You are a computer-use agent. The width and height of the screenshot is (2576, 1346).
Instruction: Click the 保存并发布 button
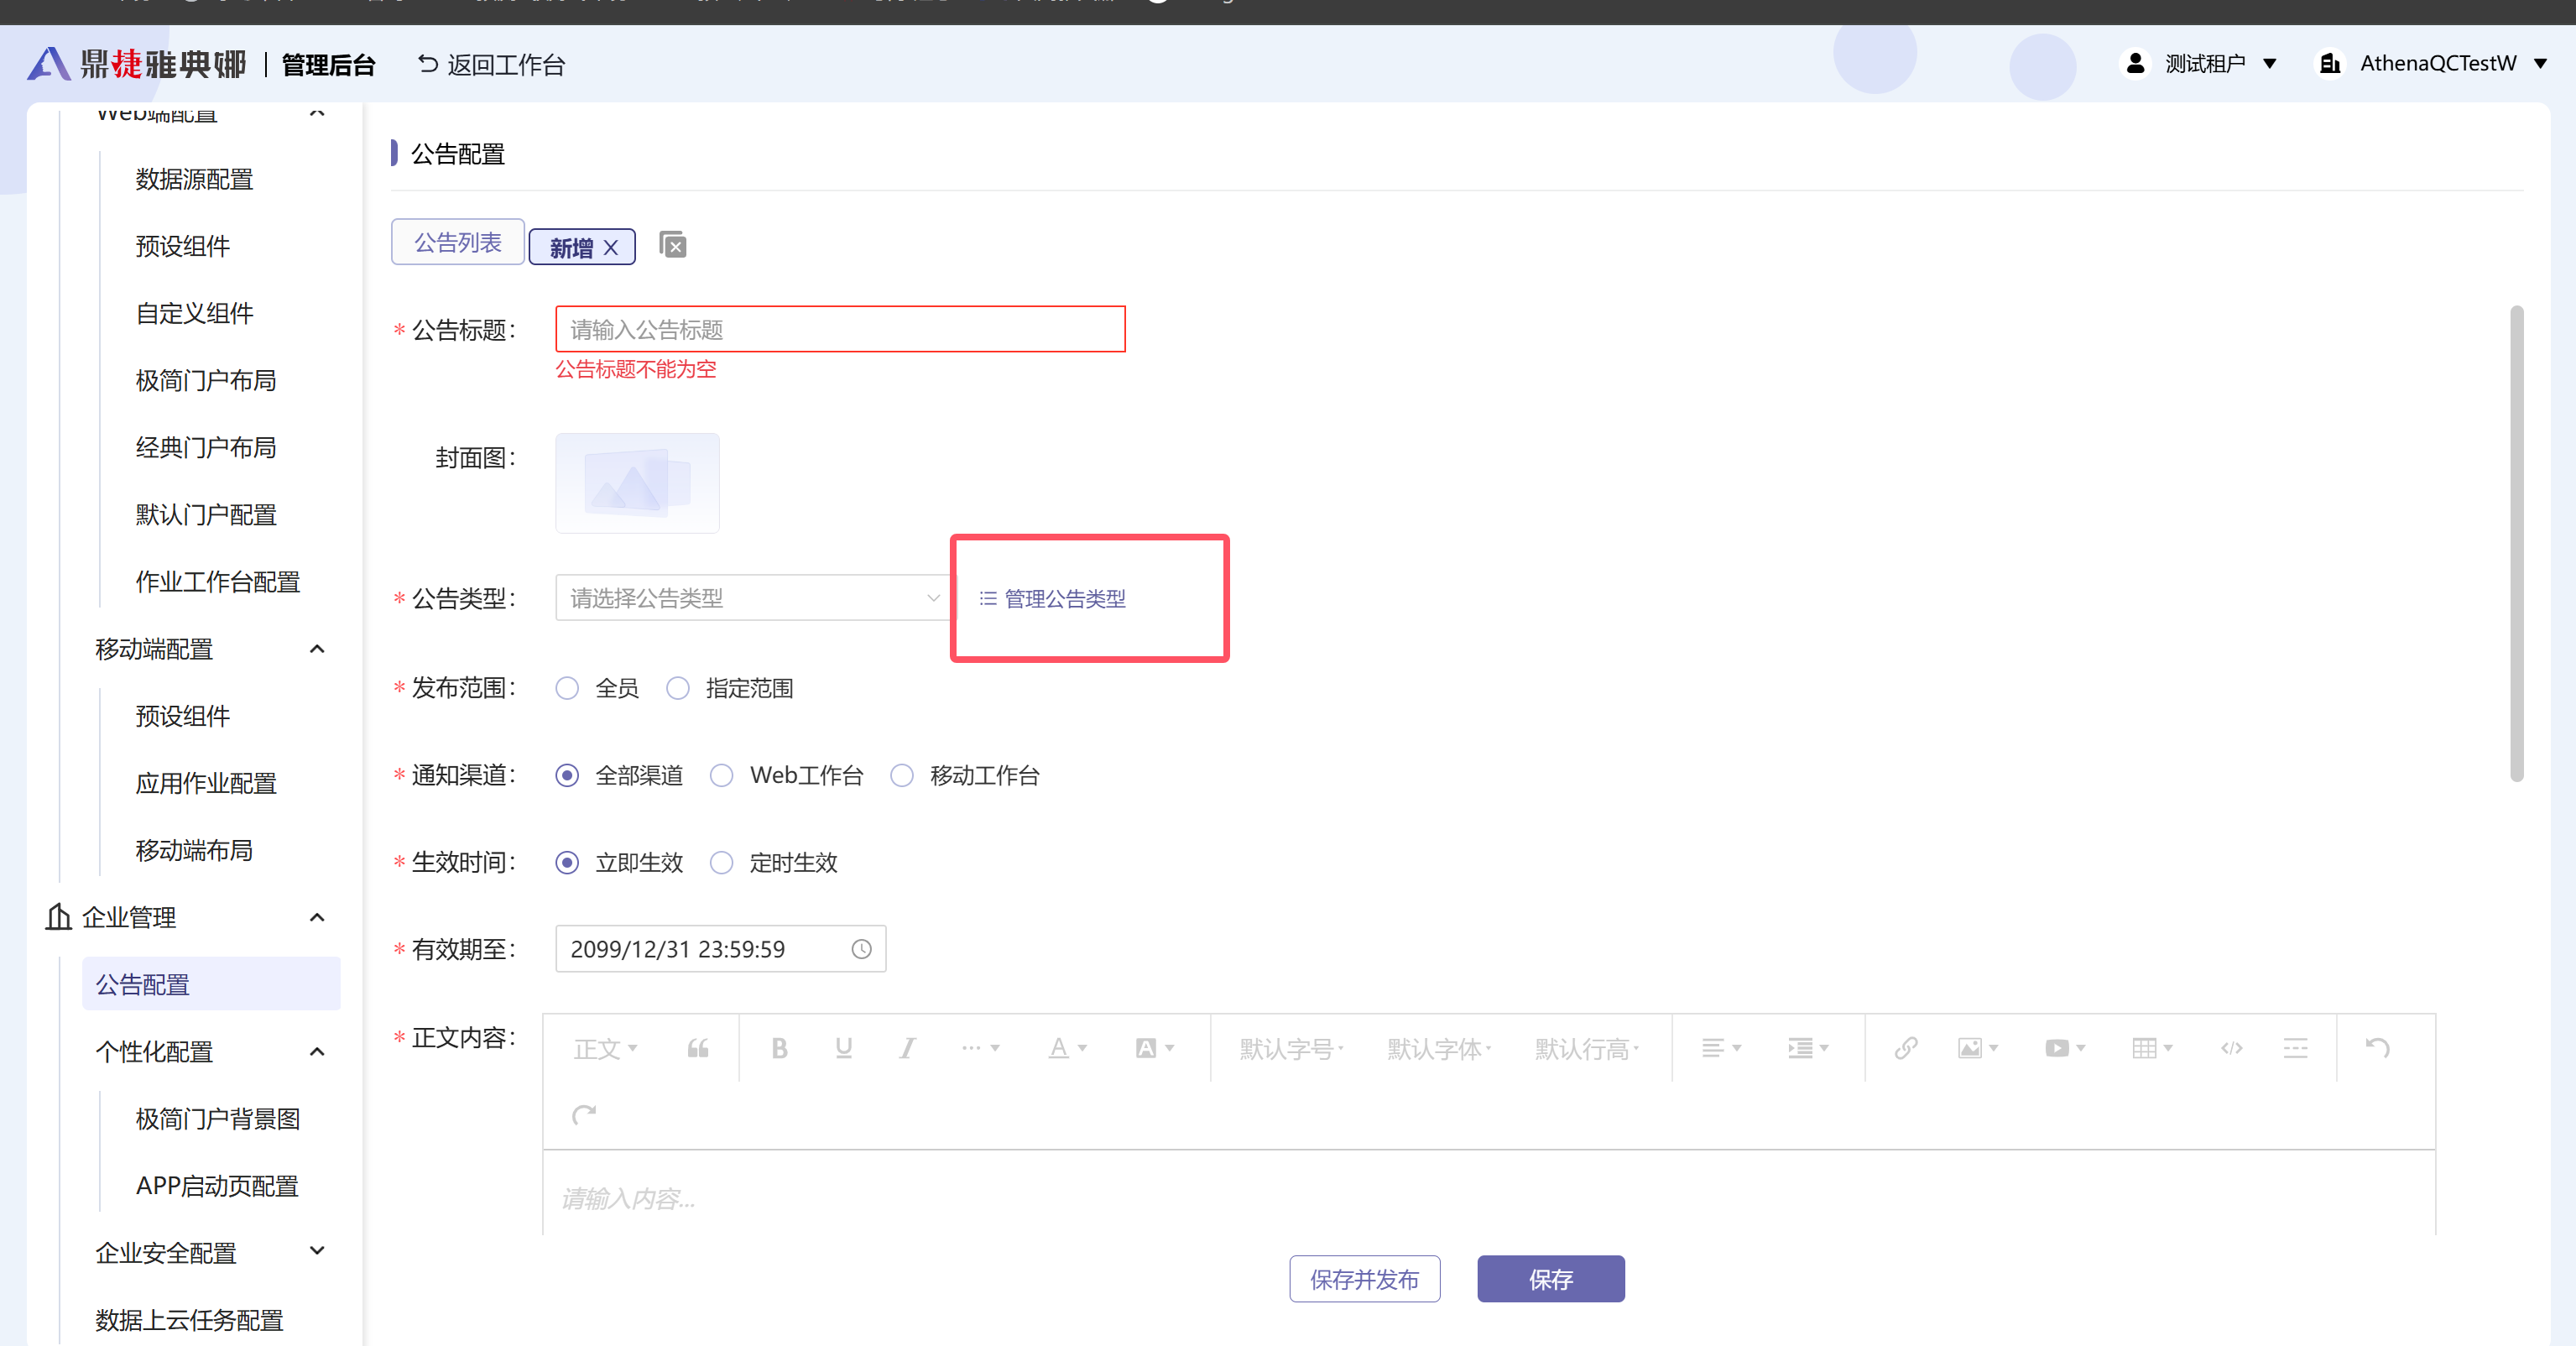(1364, 1279)
